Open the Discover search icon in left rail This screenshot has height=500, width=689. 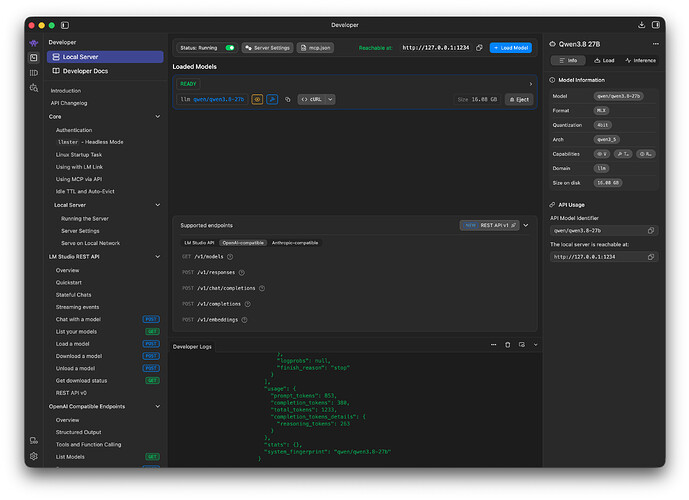click(34, 88)
